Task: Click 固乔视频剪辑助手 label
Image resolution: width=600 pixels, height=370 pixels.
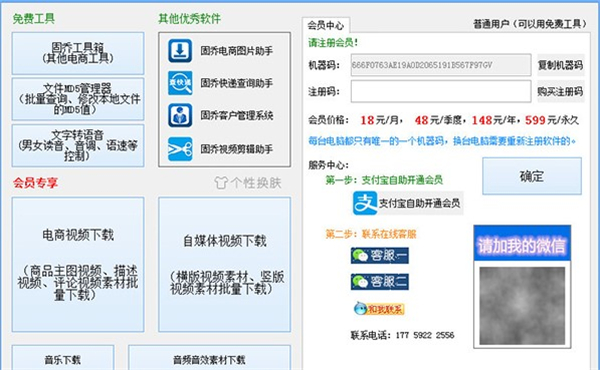Action: coord(237,149)
